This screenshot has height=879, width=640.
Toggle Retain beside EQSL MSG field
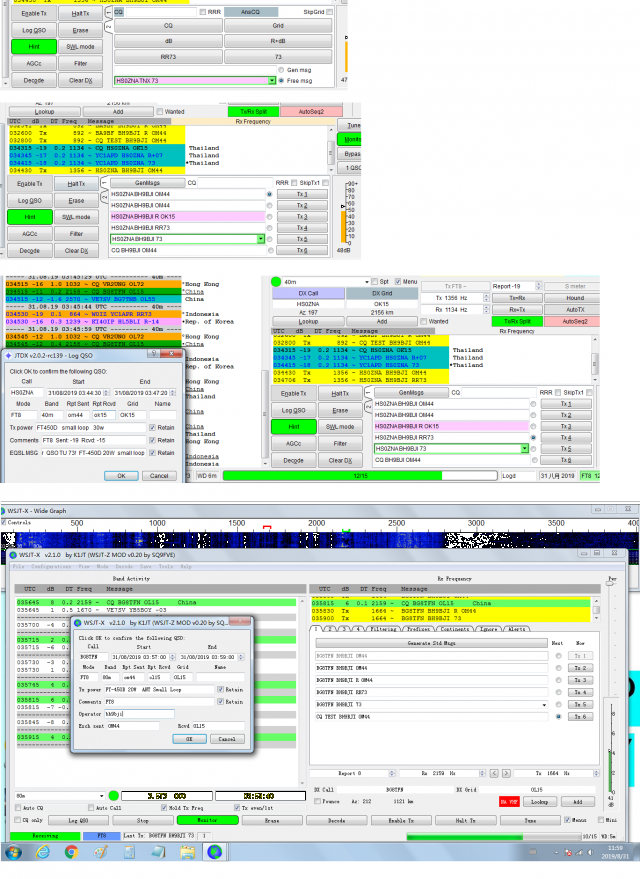point(152,453)
